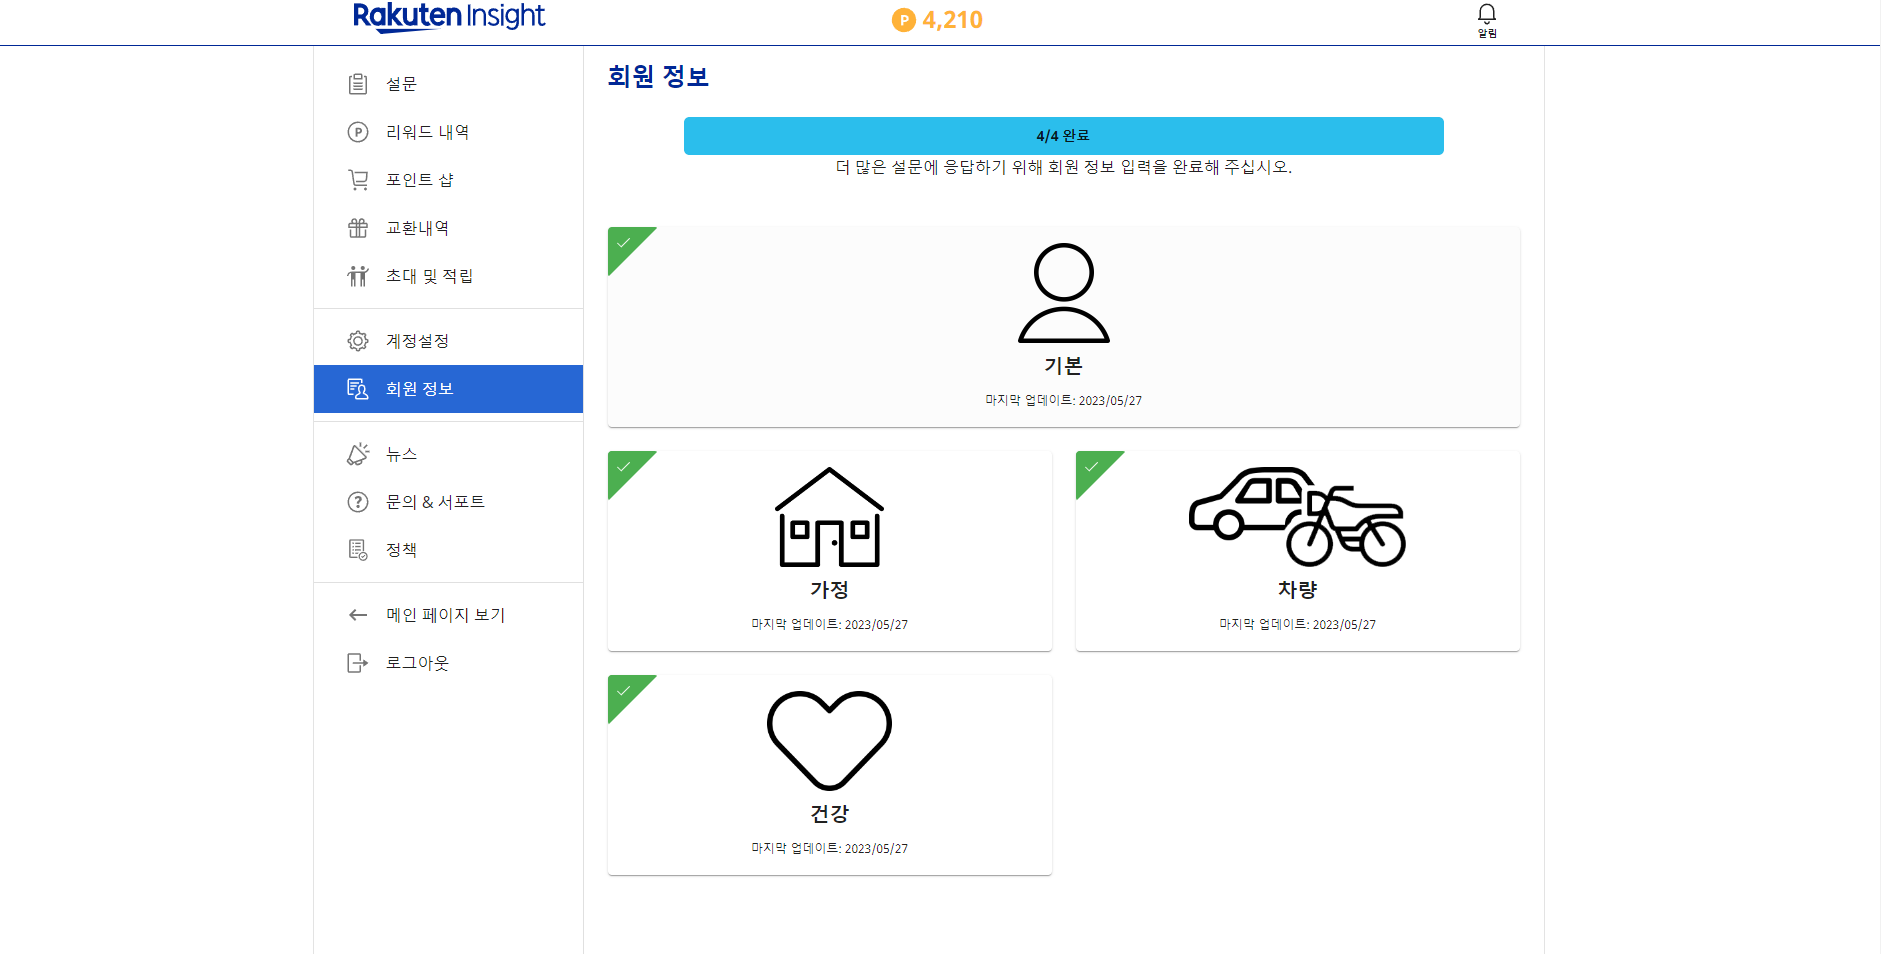Click the 건강 card title
The height and width of the screenshot is (954, 1881).
point(830,814)
